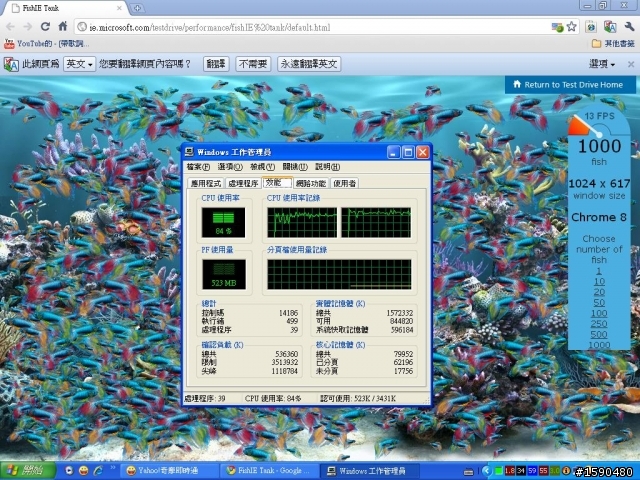Open the Chrome wrench menu
640x480 pixels.
click(x=629, y=27)
